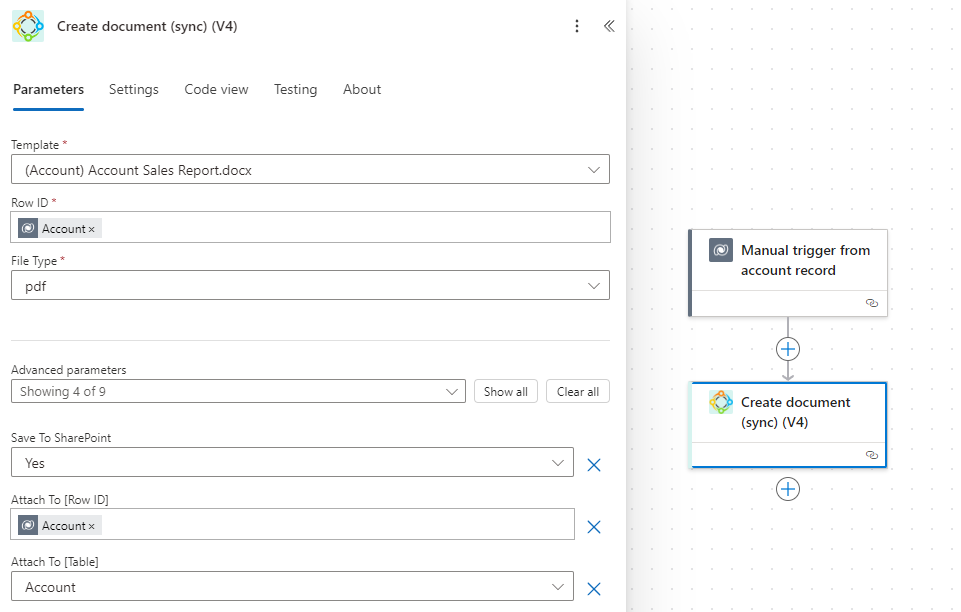961x612 pixels.
Task: Click inside Attach To [Row ID] field
Action: click(x=292, y=524)
